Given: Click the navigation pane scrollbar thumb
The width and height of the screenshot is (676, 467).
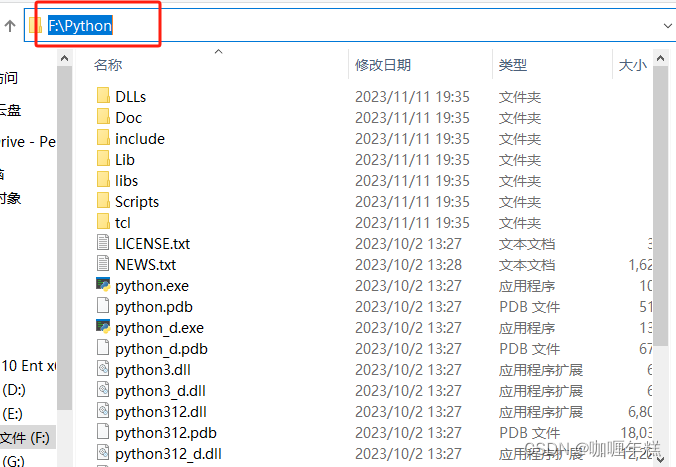Looking at the screenshot, I should (x=65, y=238).
